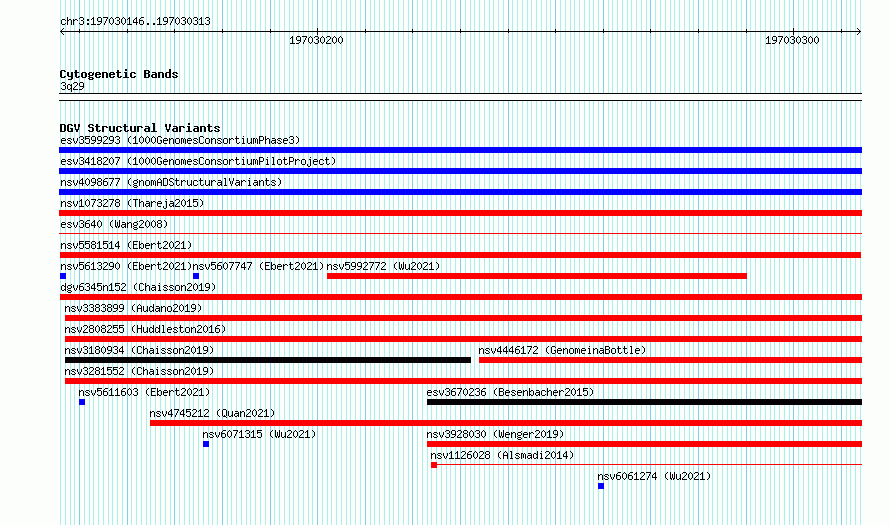The width and height of the screenshot is (890, 525).
Task: Click the nsv5611603 (Ebert2021) label
Action: (144, 392)
